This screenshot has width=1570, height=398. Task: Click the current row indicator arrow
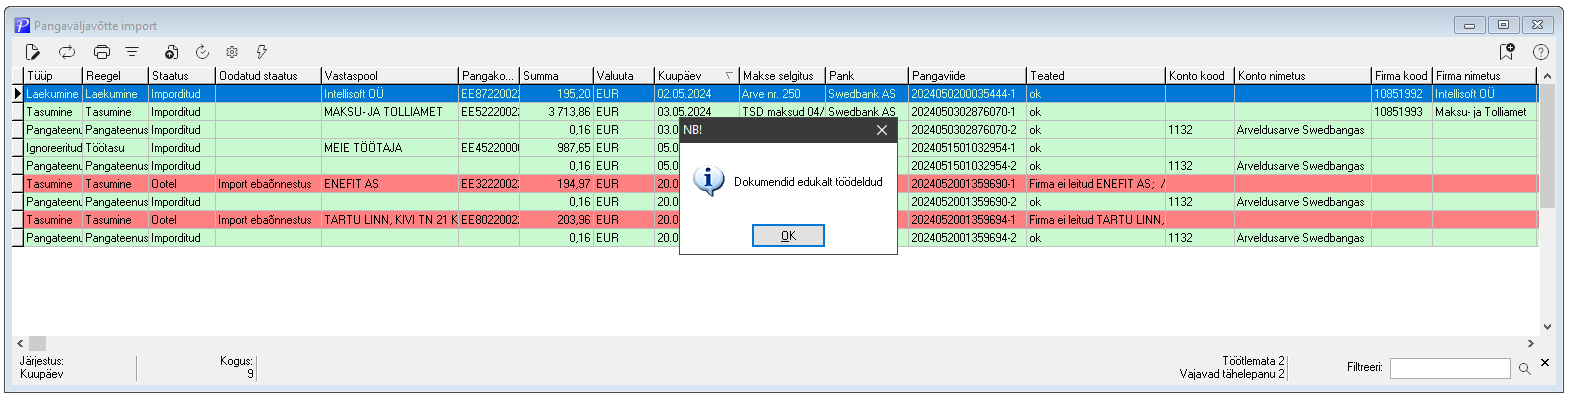point(18,94)
